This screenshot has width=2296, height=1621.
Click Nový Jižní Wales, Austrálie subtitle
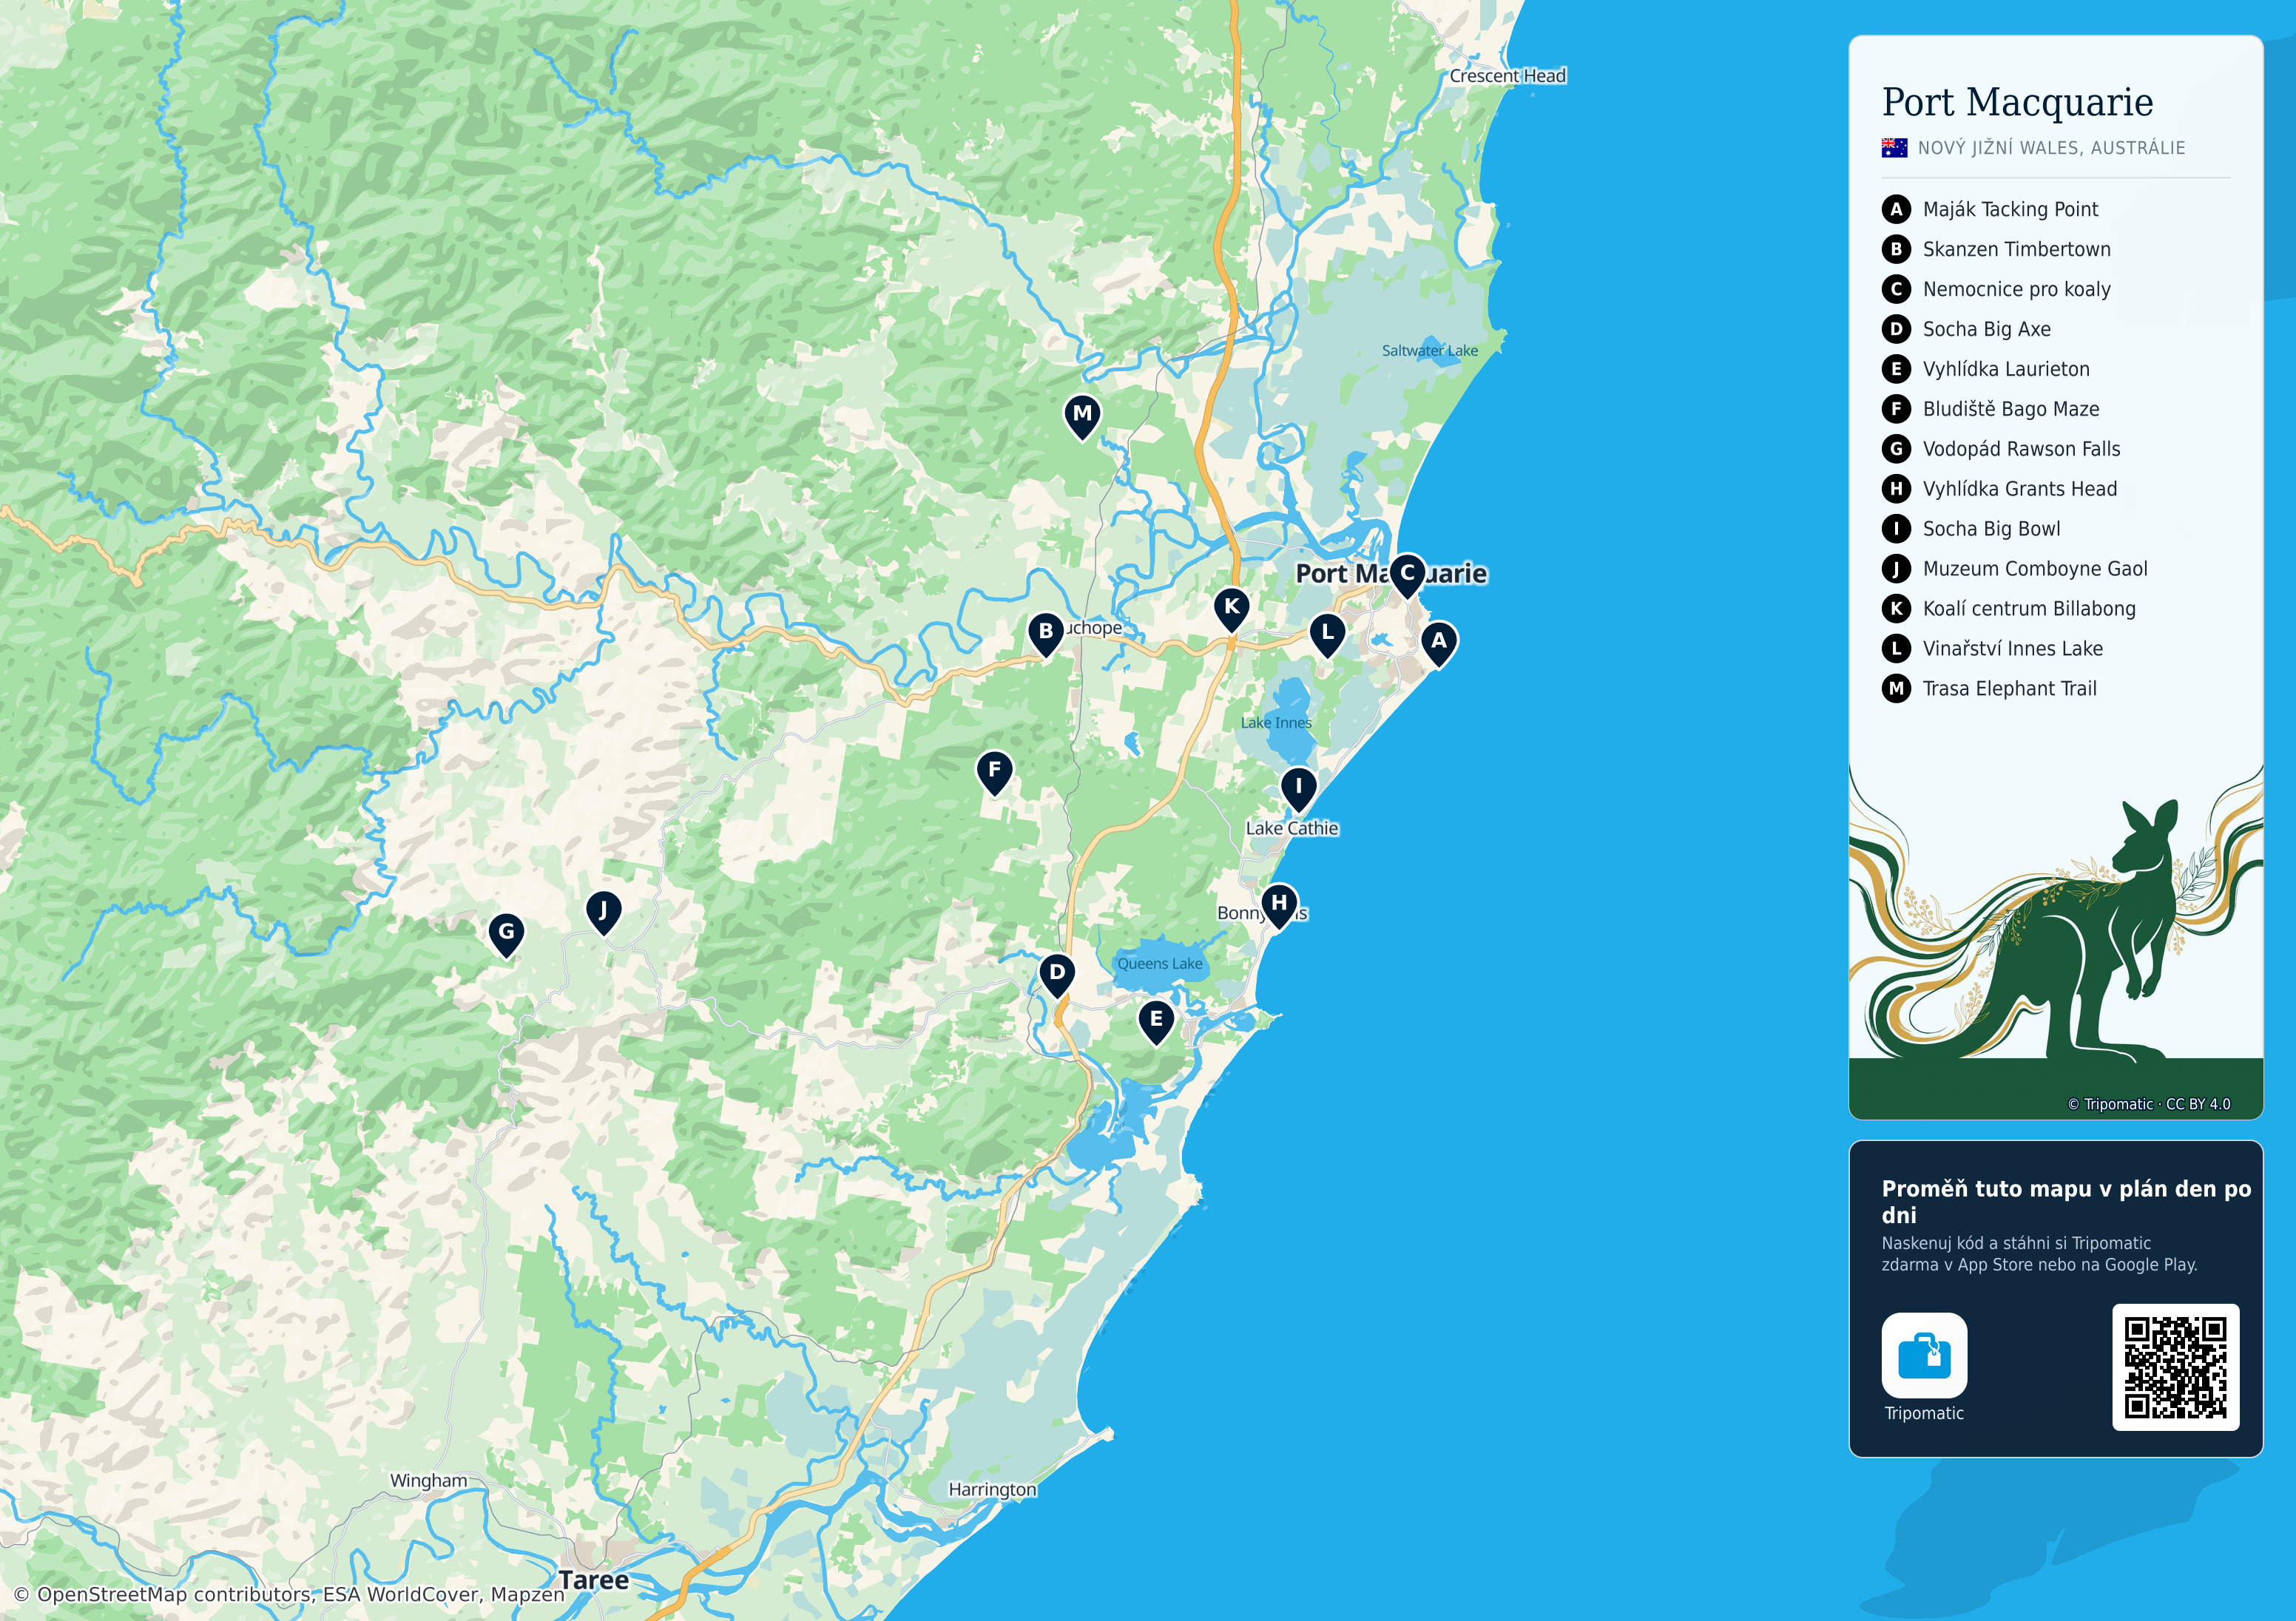tap(2051, 148)
